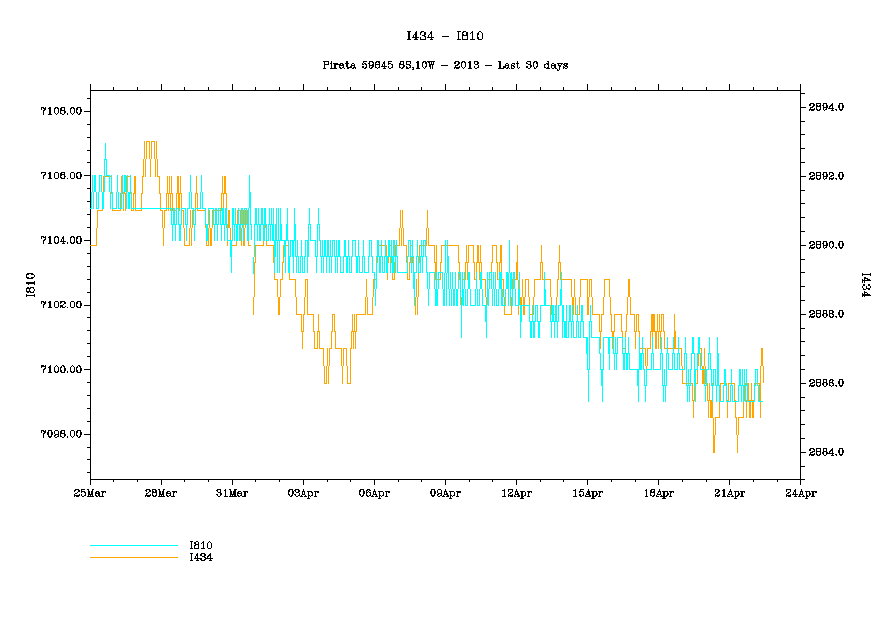
Task: Click the right I434 vertical axis title
Action: coord(861,285)
